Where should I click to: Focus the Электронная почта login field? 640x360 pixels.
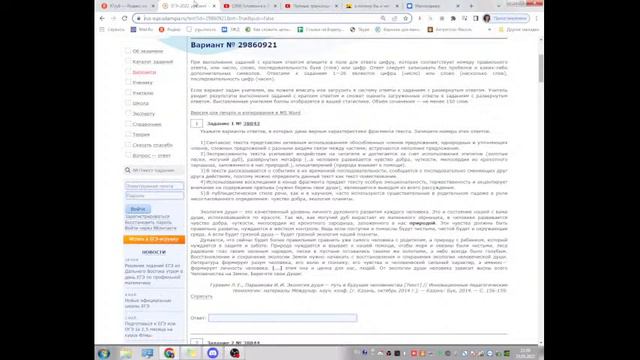point(154,186)
